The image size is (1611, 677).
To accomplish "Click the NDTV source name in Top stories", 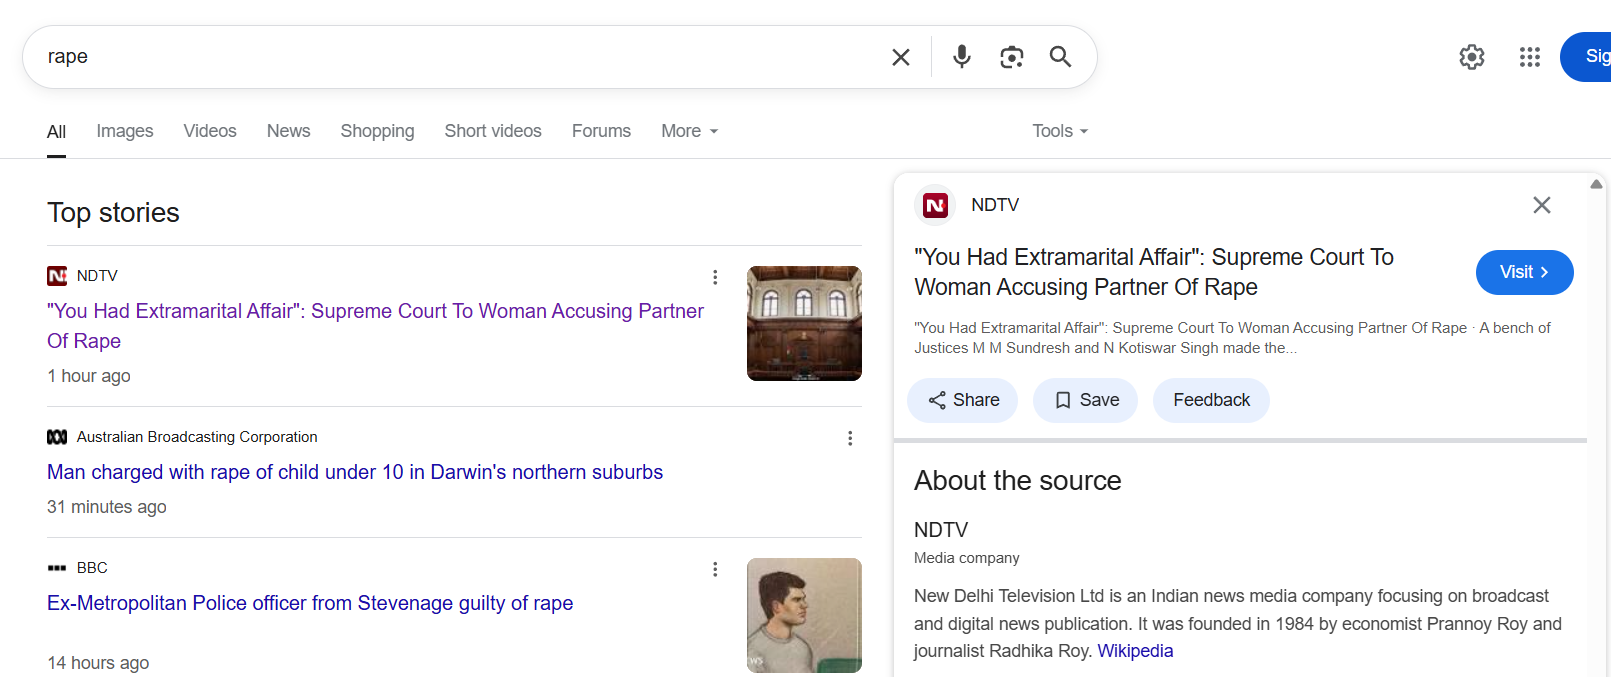I will click(x=97, y=276).
